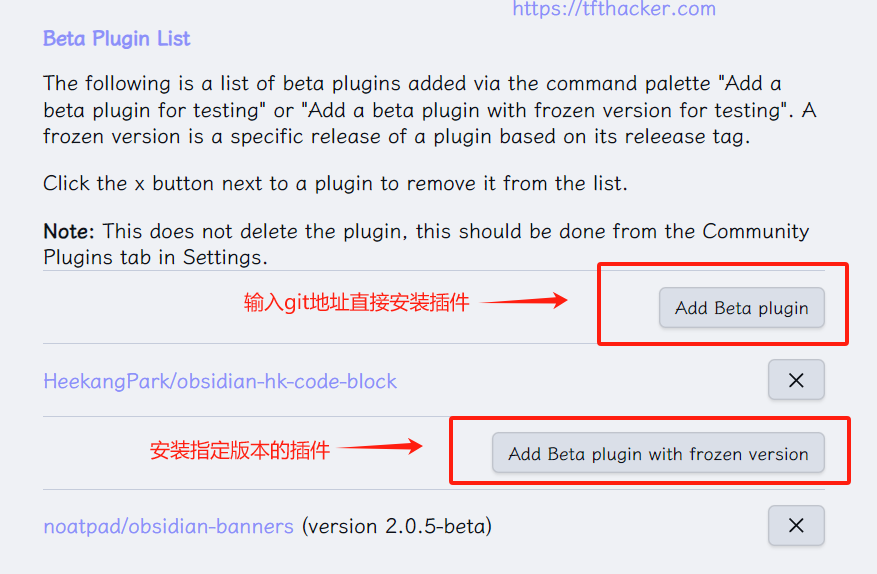
Task: Click the Beta Plugin List heading
Action: 116,39
